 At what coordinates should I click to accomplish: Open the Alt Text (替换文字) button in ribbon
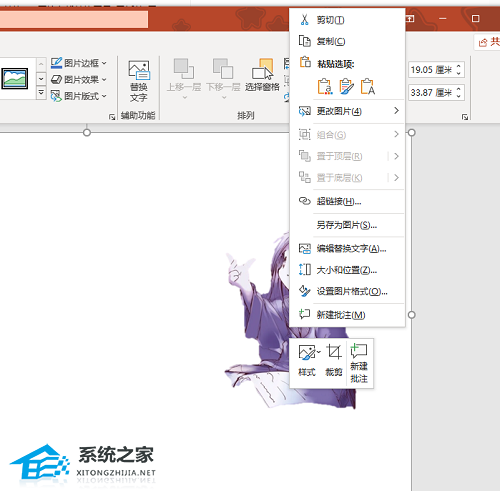click(139, 81)
